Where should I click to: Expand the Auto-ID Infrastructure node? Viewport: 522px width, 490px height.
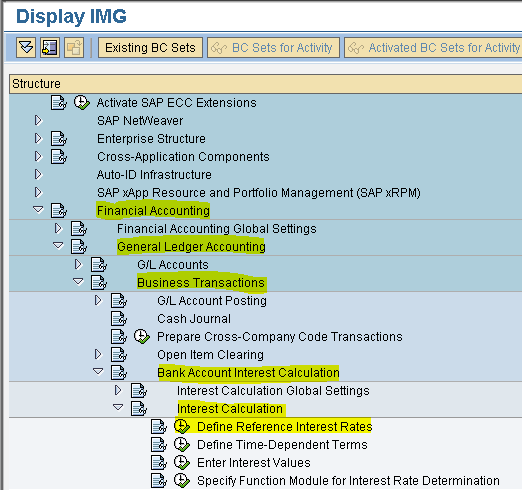point(38,174)
